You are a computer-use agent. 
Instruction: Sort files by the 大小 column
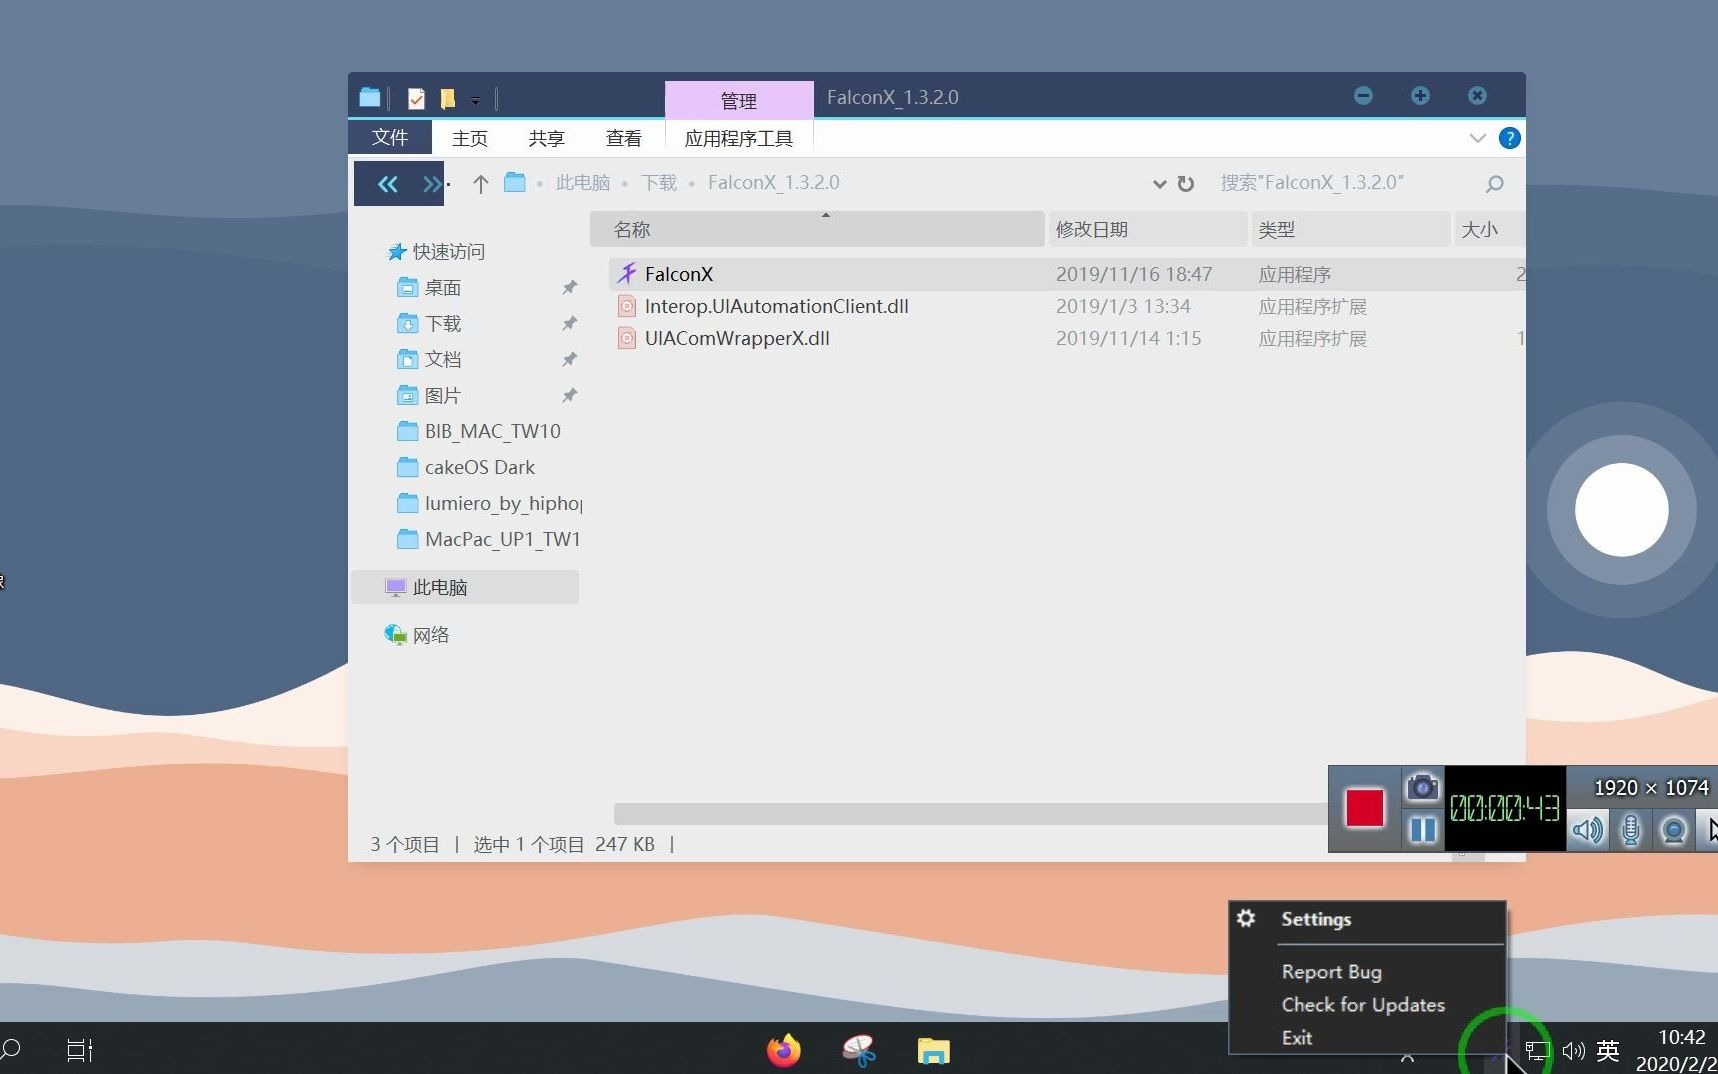(x=1489, y=229)
